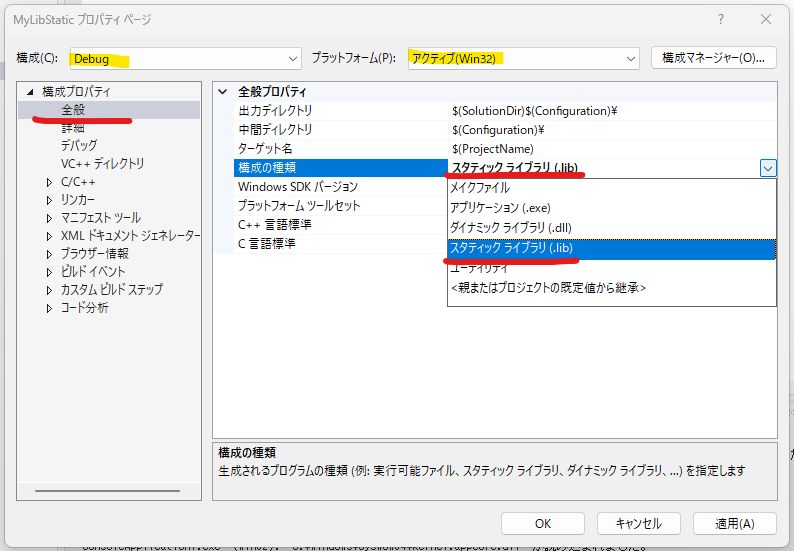Collapse the 構成プロパティ tree node
Screen dimensions: 794x551
30,92
